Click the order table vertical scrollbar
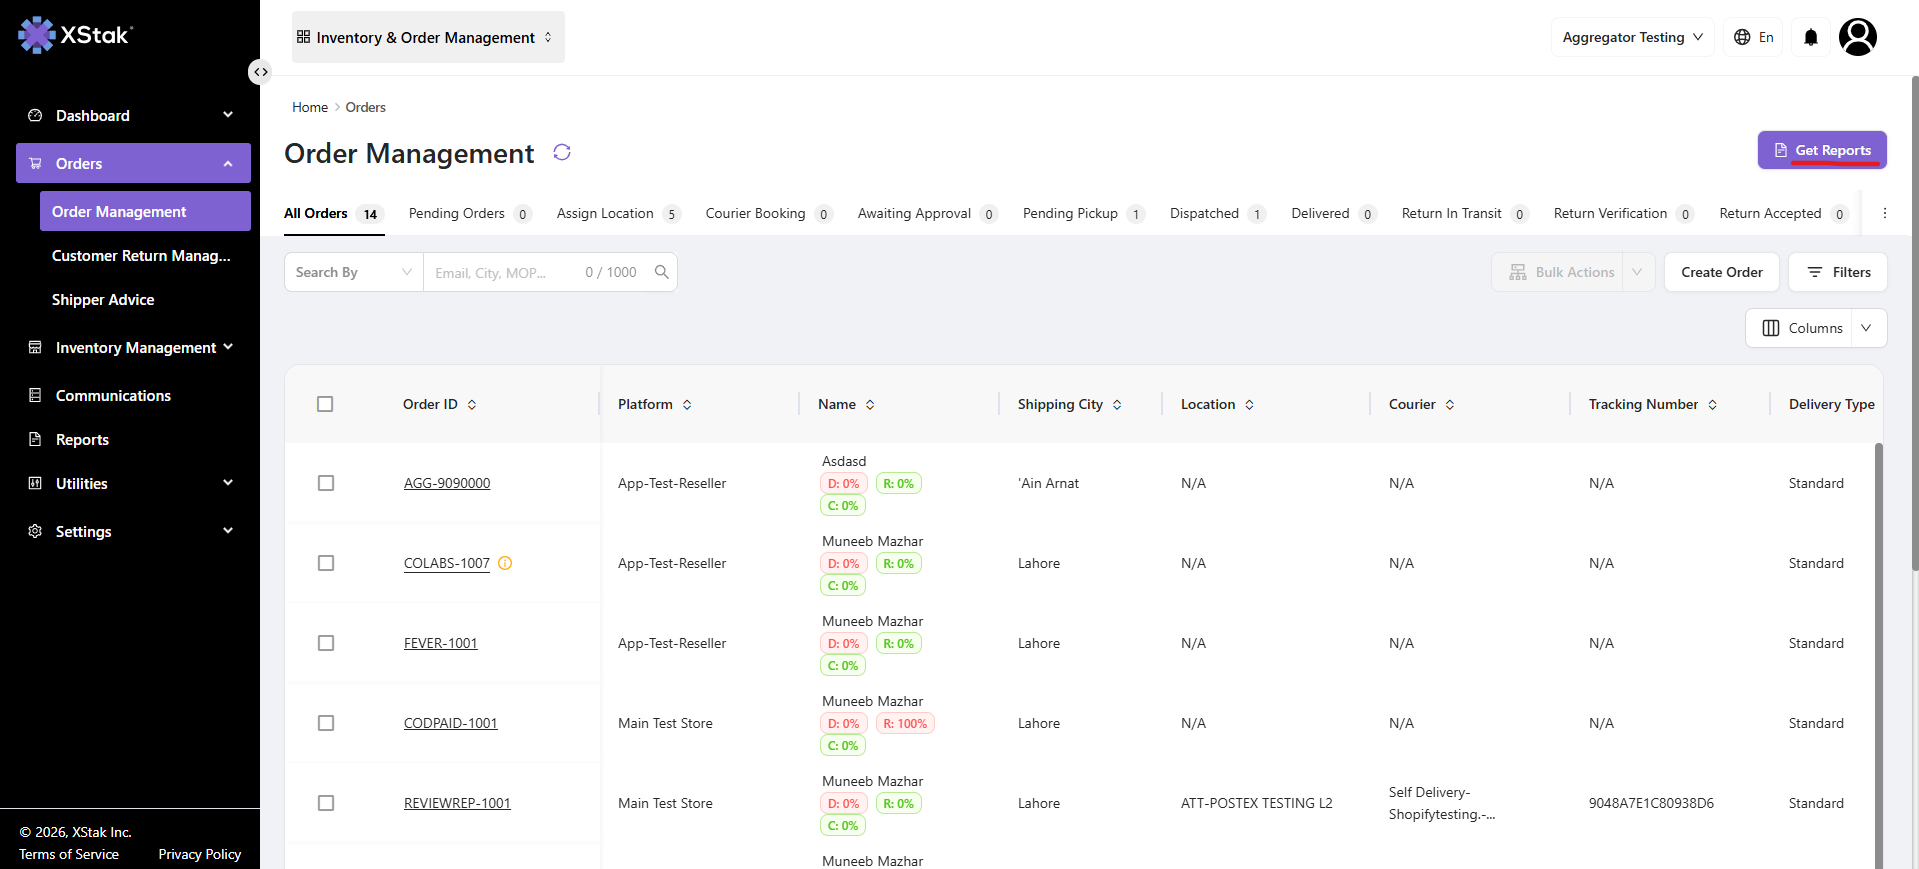Image resolution: width=1919 pixels, height=869 pixels. click(x=1878, y=655)
